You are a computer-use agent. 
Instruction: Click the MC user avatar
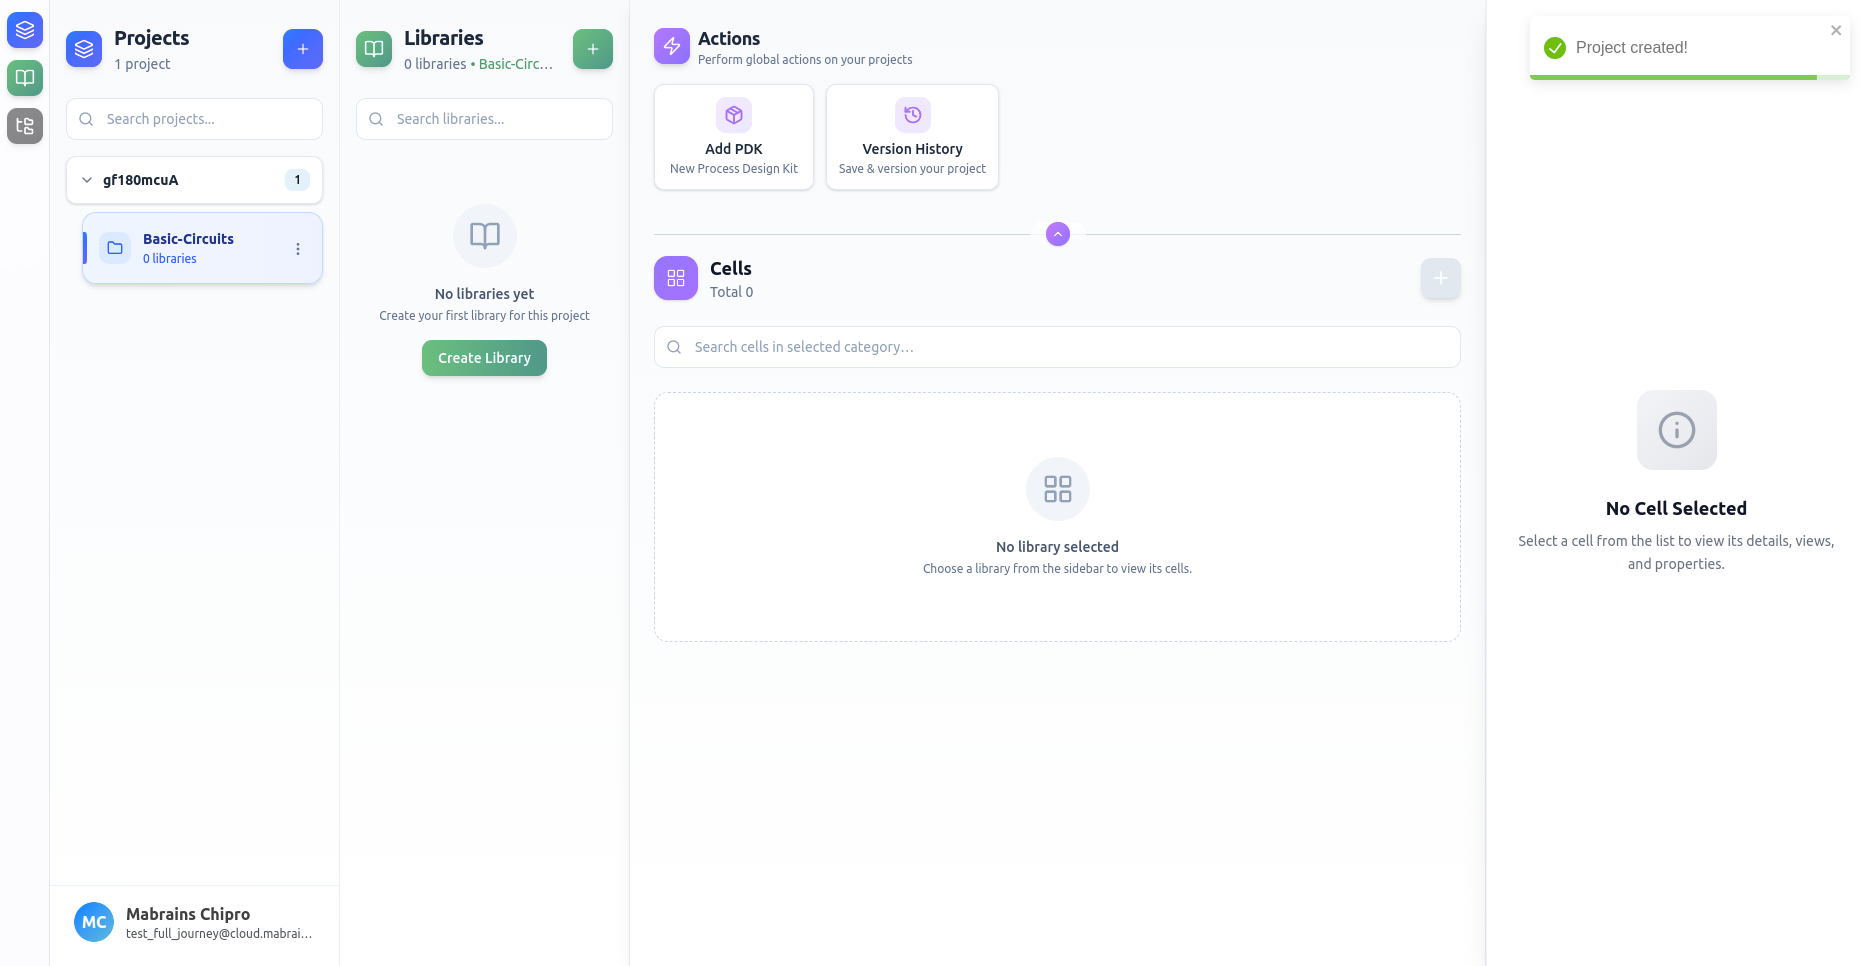(94, 922)
